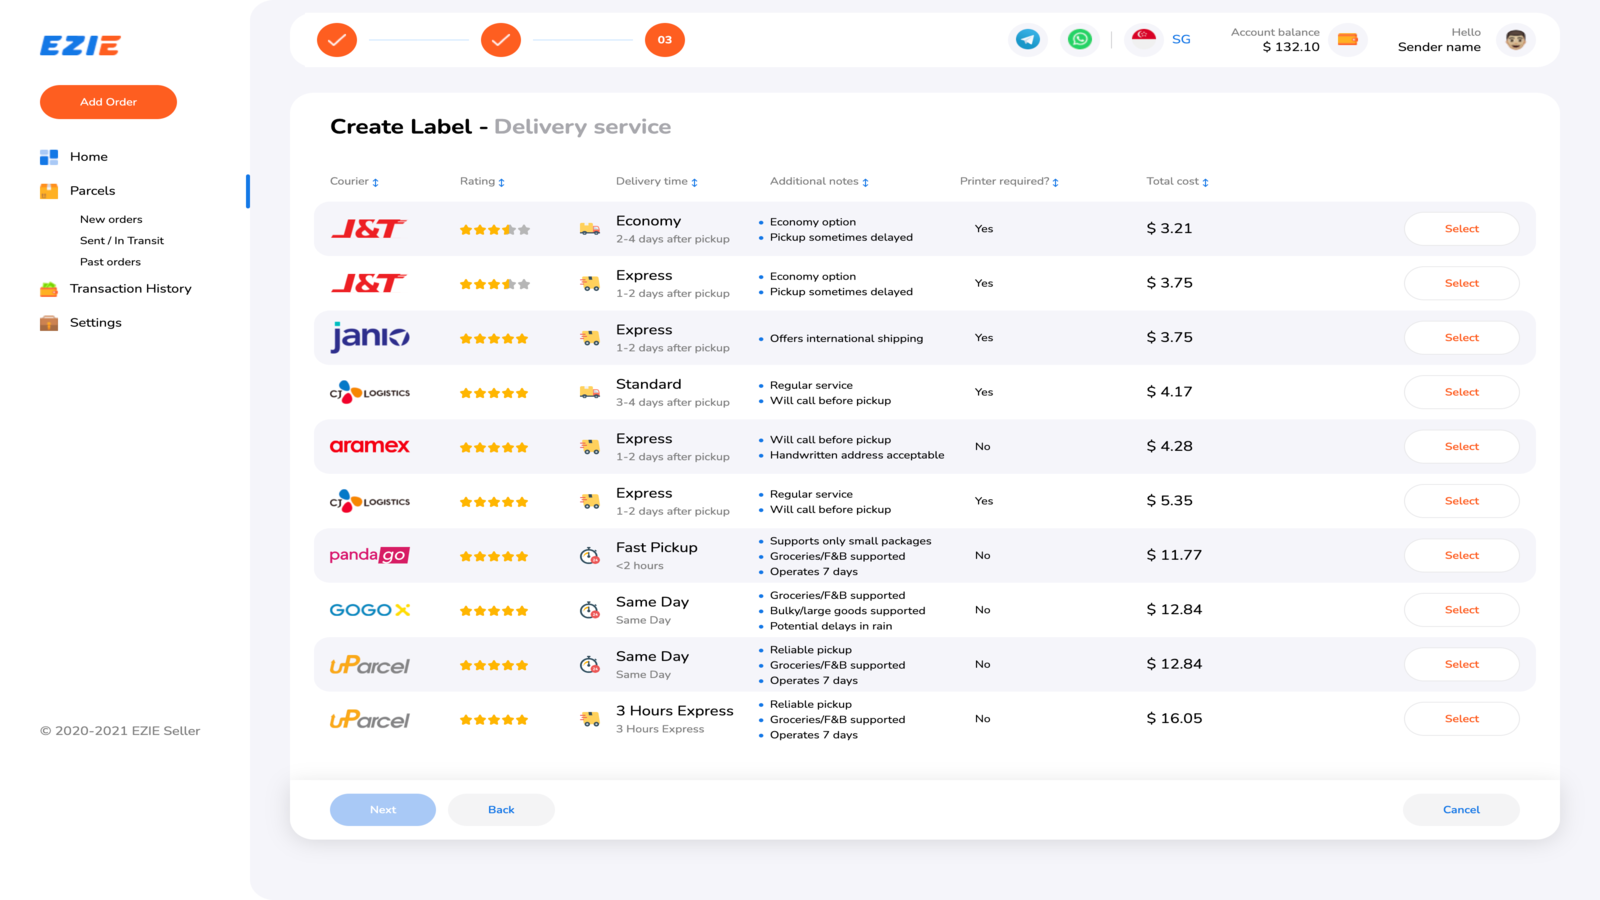Open the Telegram contact icon
Screen dimensions: 1600x900
(1028, 39)
